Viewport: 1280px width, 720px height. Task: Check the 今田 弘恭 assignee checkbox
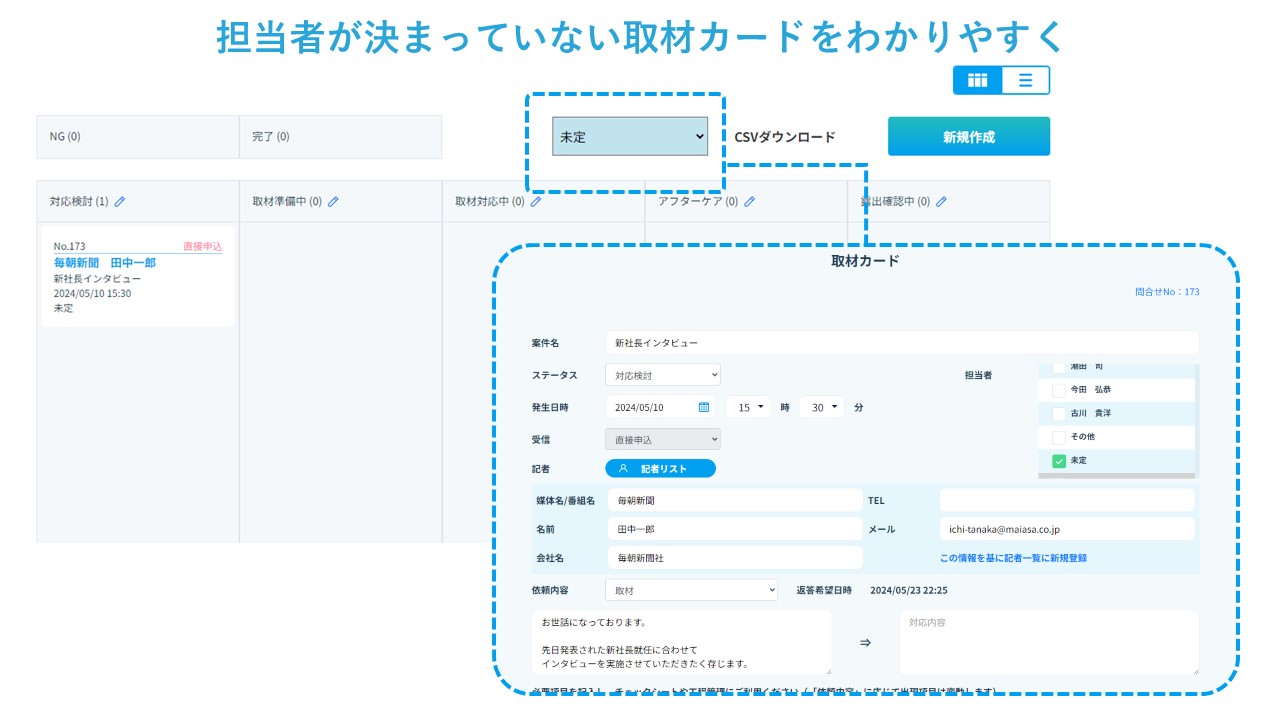[x=1059, y=390]
